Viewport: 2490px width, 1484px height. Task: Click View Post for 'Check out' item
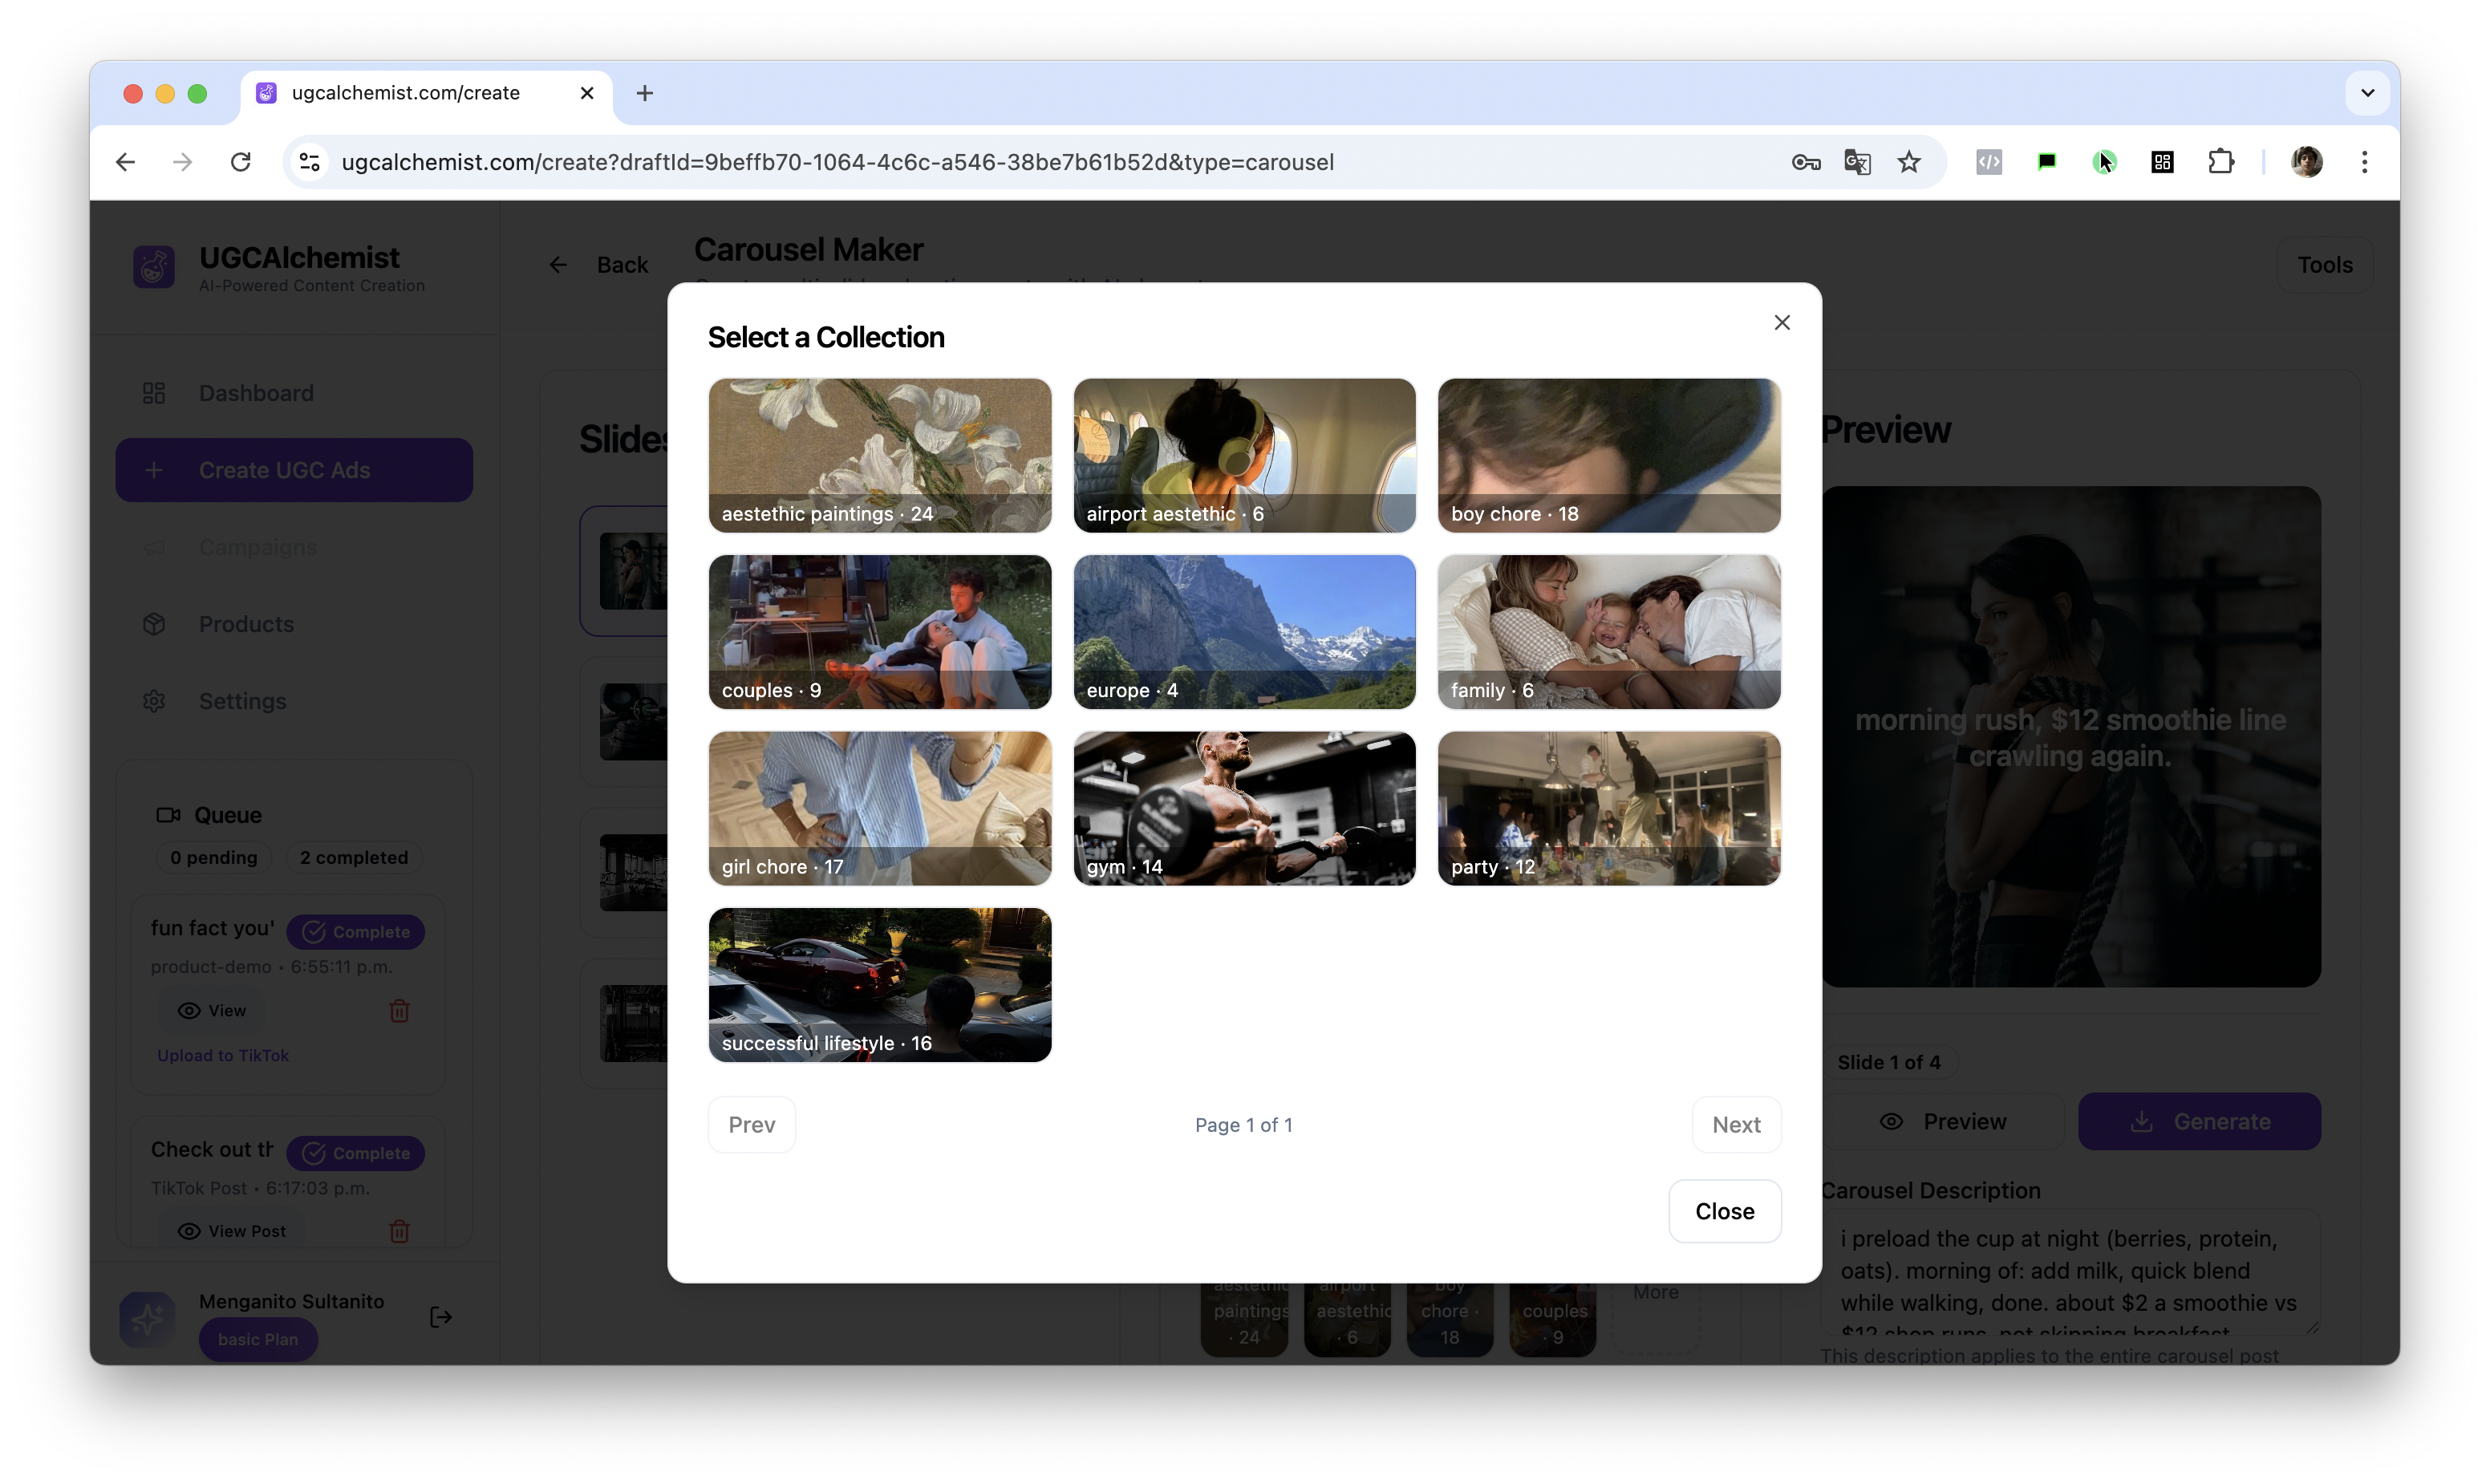(x=231, y=1231)
